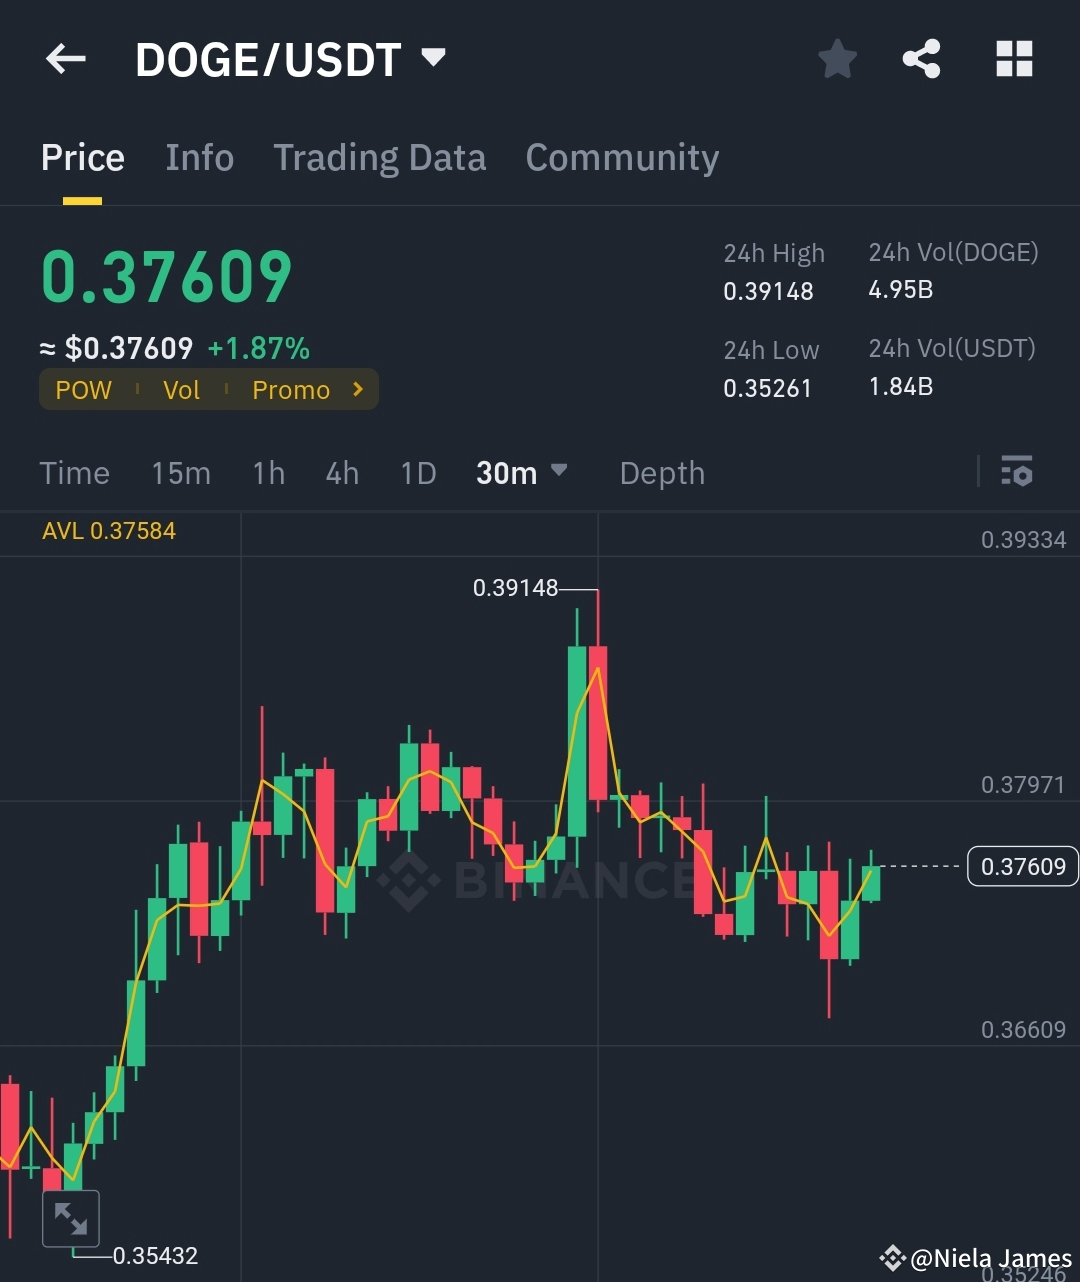Tap the POW category tag
Screen dimensions: 1080x1282
pos(83,390)
